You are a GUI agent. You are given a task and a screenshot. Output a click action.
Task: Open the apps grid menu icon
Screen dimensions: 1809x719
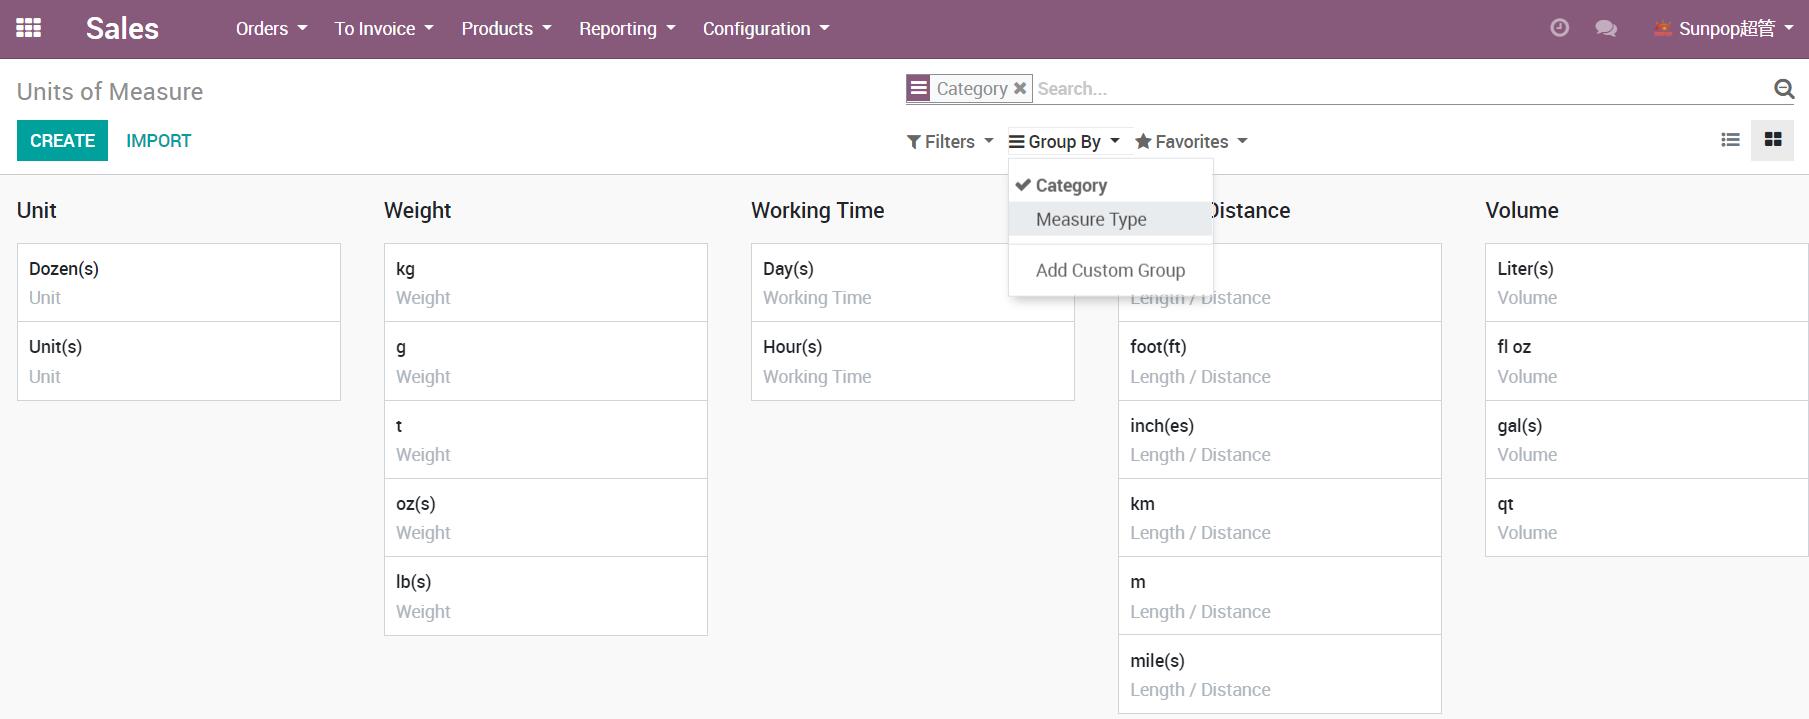pos(29,28)
